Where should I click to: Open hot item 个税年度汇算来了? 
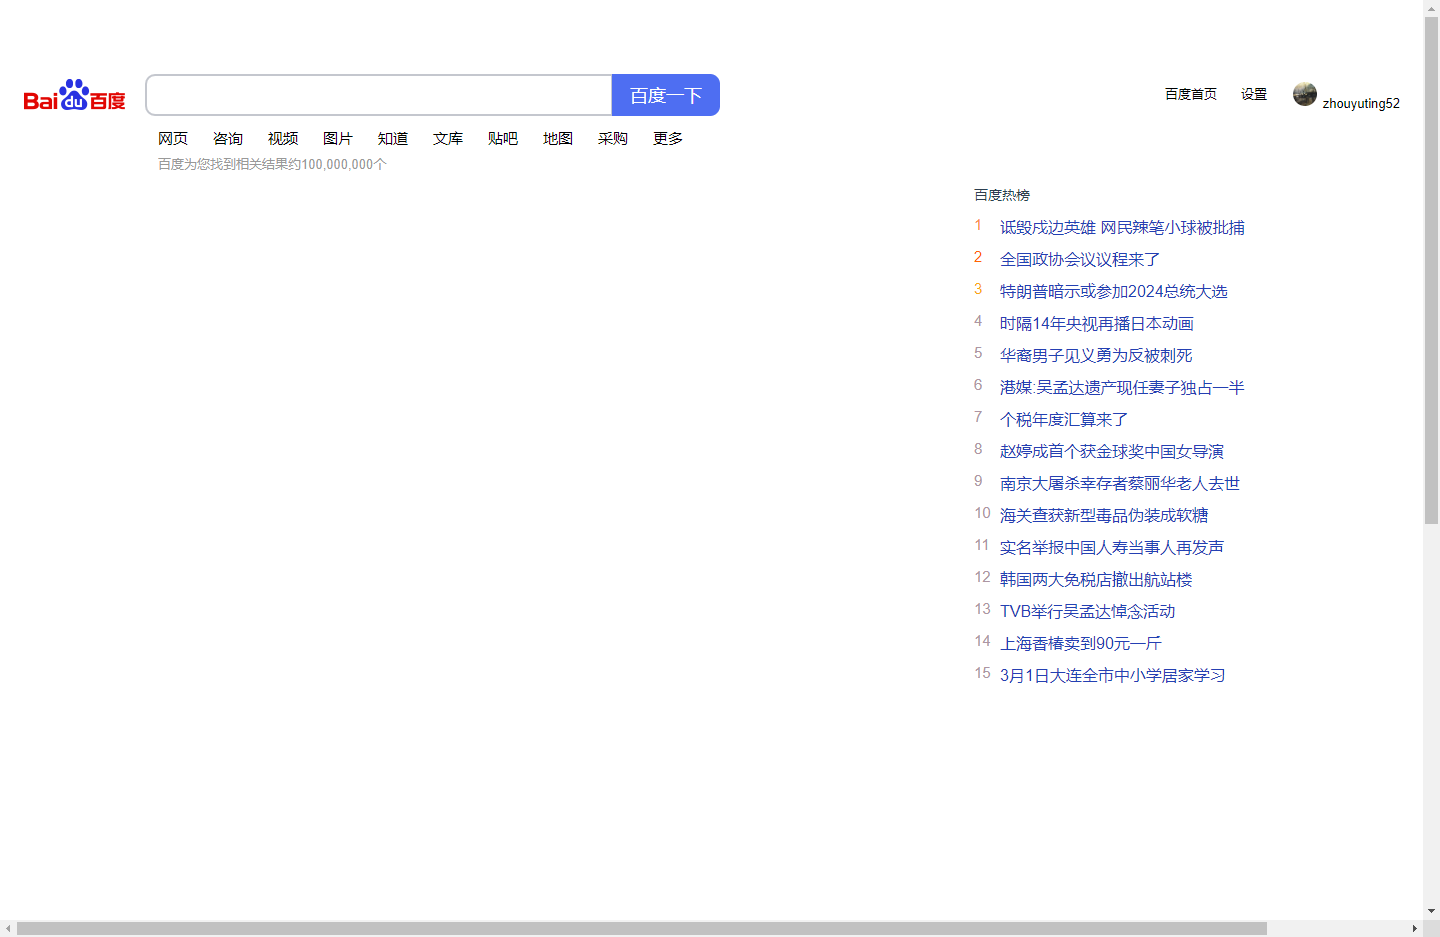pos(1064,419)
